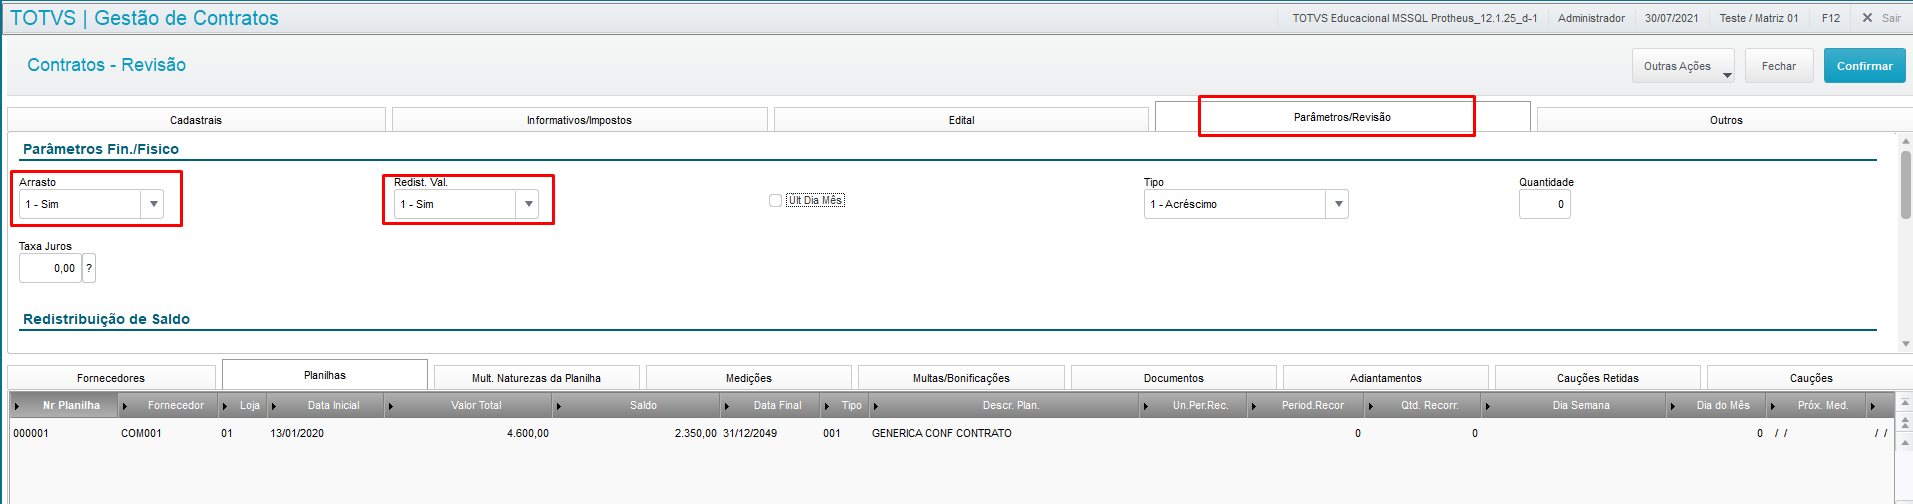The width and height of the screenshot is (1913, 504).
Task: Click scroll-up arrow of parameters panel
Action: [1906, 141]
